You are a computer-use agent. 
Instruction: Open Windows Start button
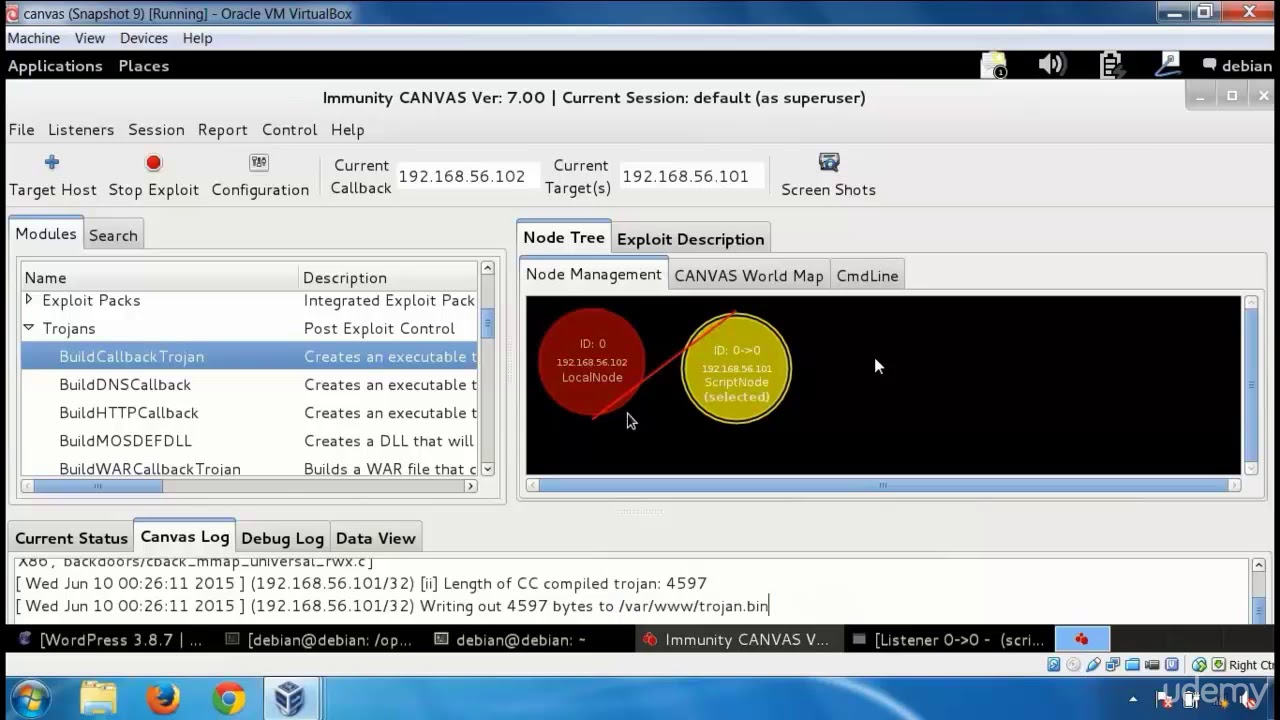tap(28, 698)
